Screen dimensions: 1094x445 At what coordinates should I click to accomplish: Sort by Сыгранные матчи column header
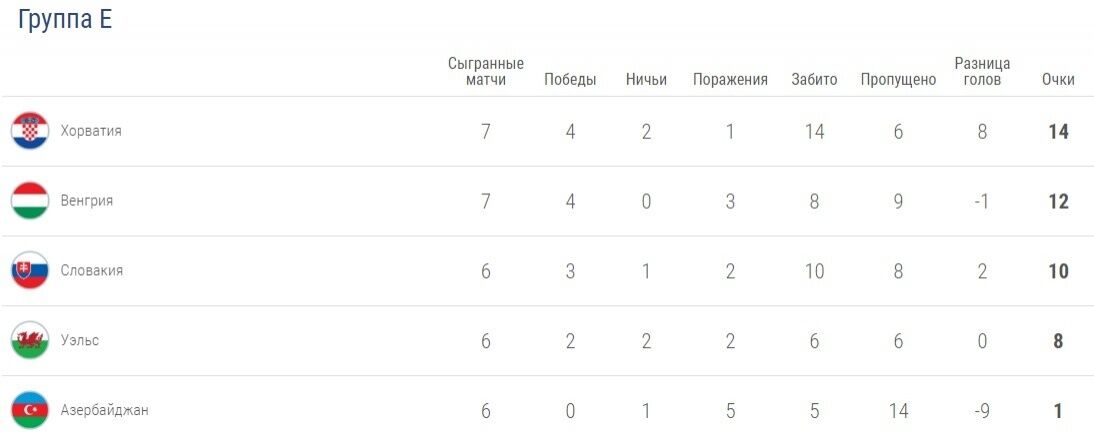tap(486, 71)
